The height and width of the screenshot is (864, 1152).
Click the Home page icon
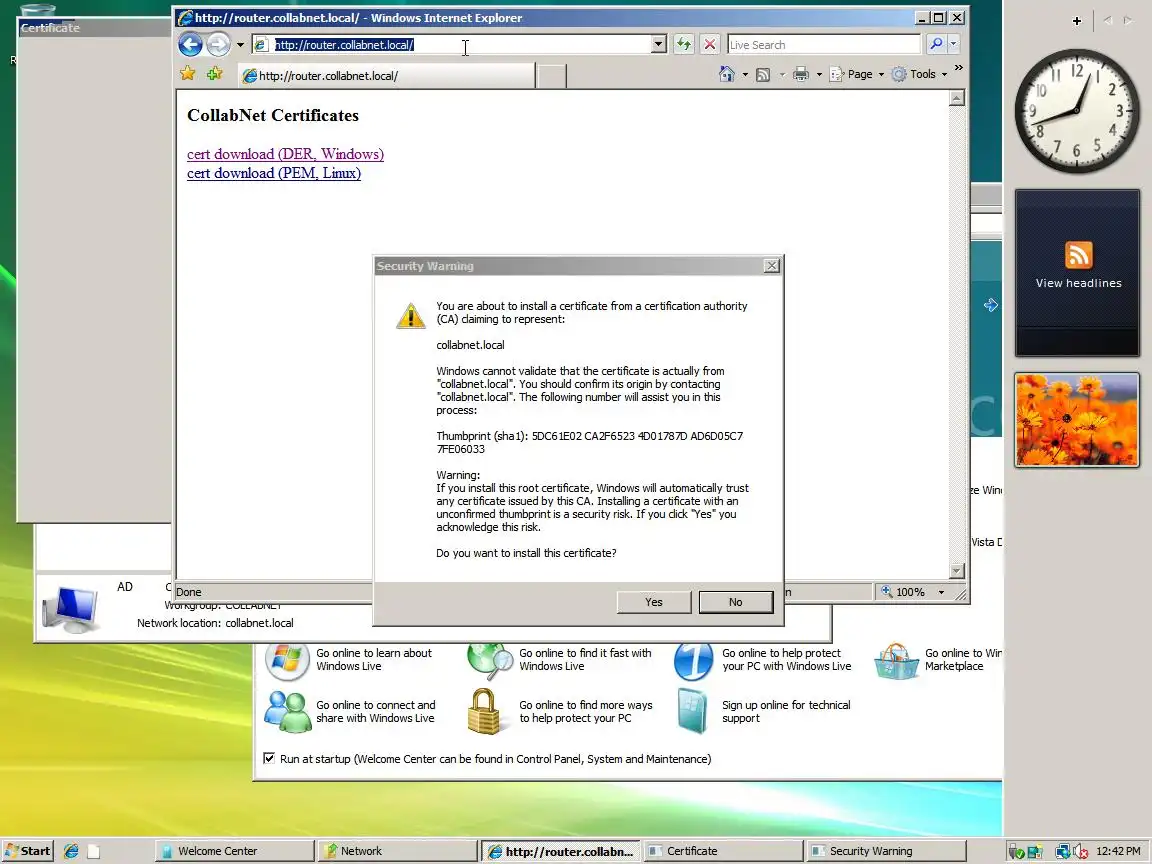click(x=727, y=74)
